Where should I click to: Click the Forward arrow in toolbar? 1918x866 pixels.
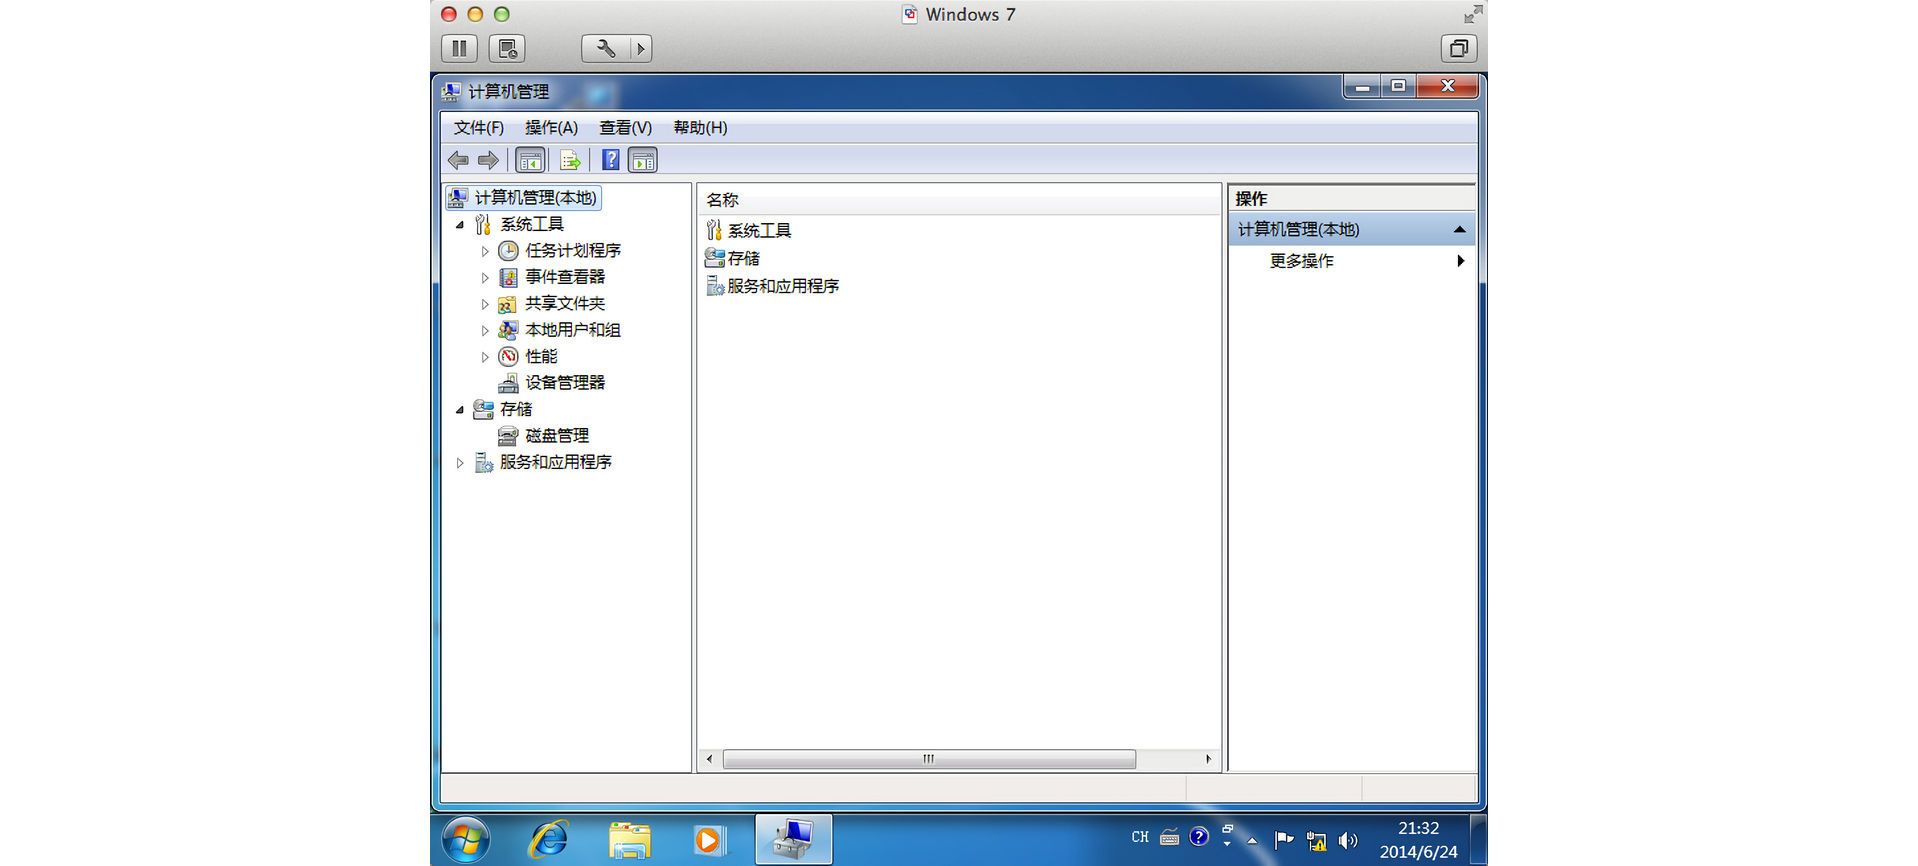tap(488, 160)
